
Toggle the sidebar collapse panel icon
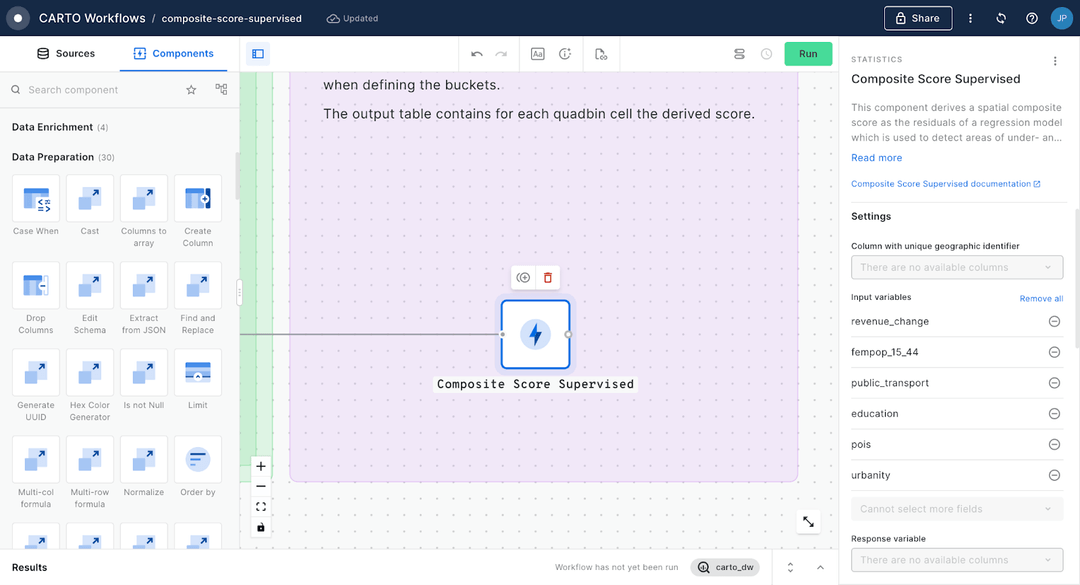point(258,53)
